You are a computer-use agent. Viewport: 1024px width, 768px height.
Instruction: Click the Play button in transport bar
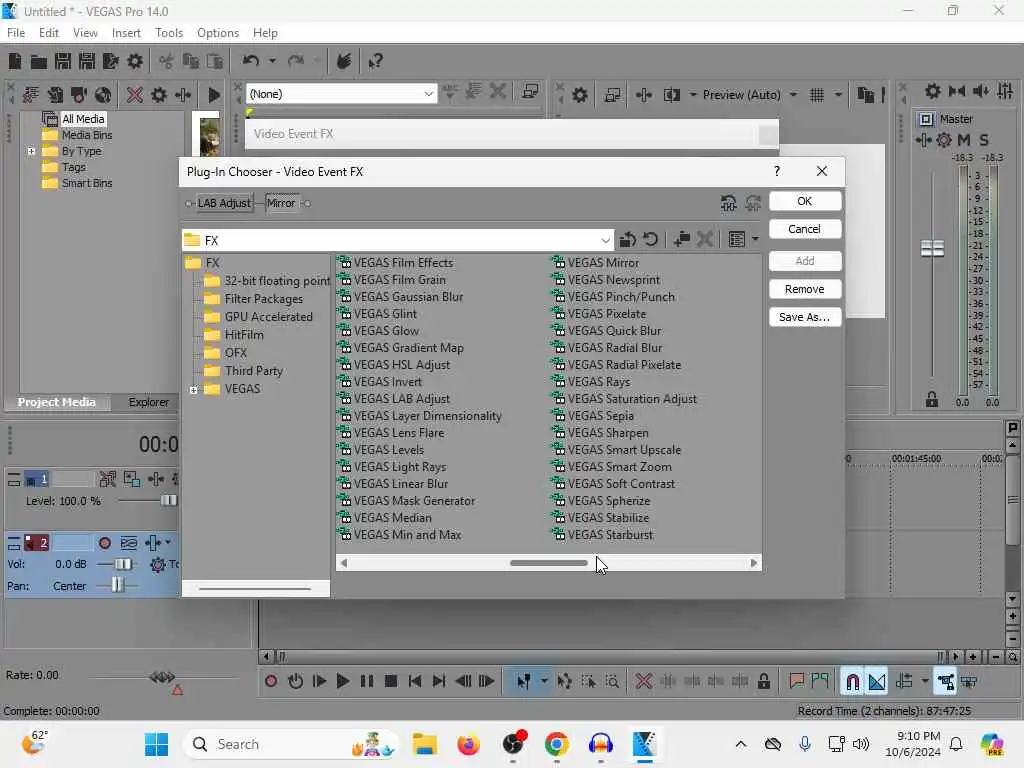click(x=342, y=681)
